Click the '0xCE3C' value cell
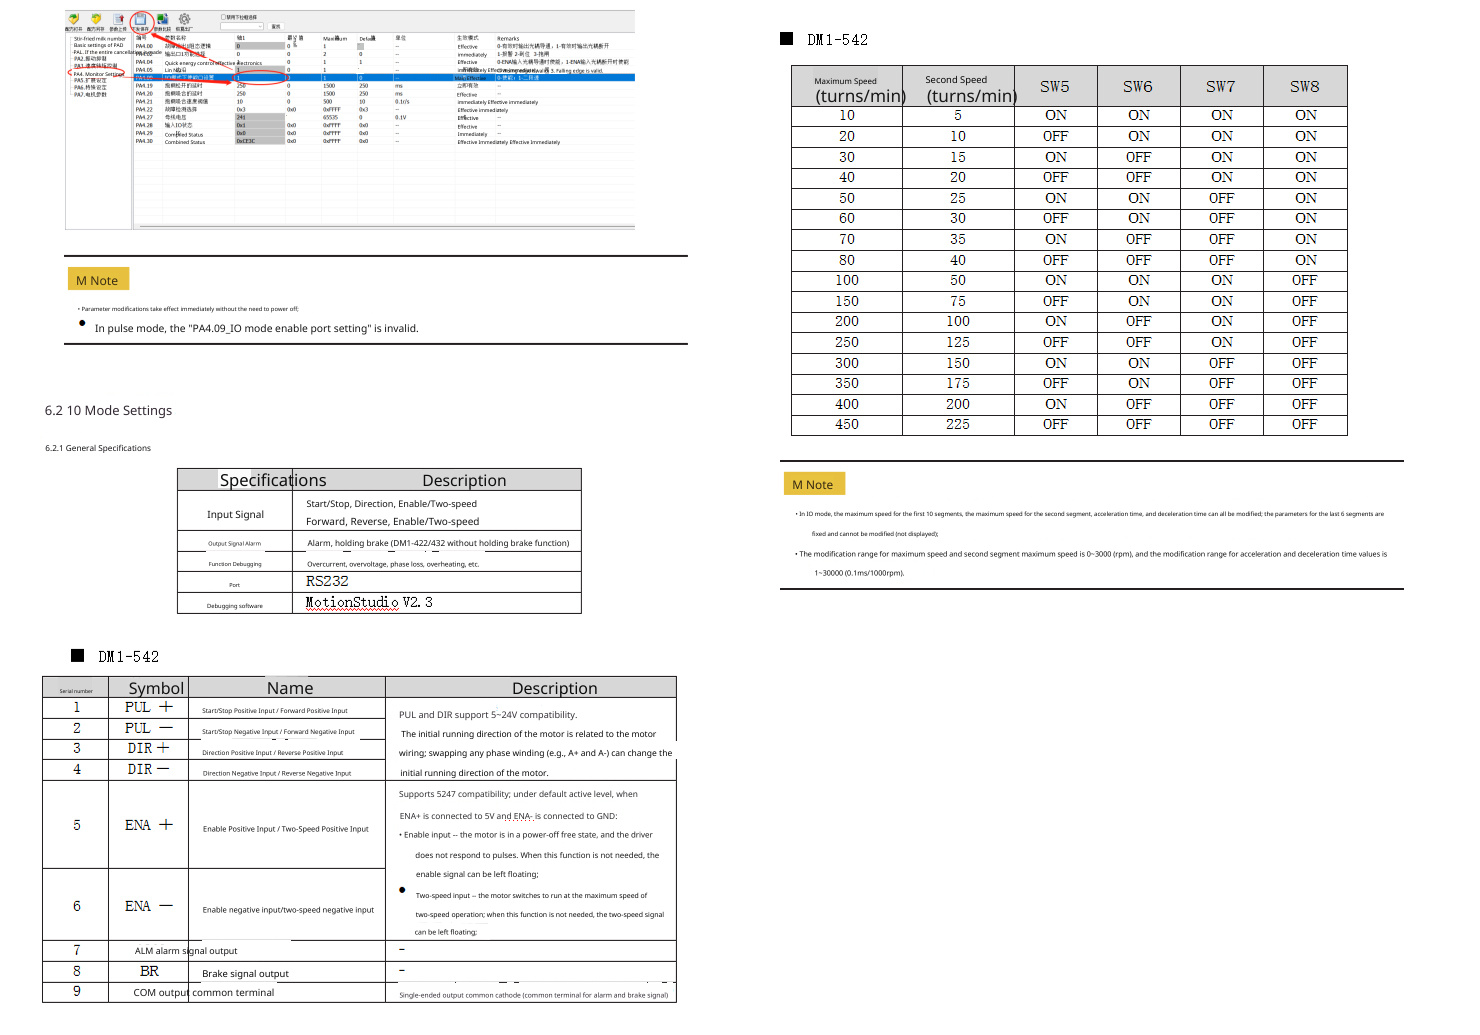The image size is (1480, 1035). (260, 142)
